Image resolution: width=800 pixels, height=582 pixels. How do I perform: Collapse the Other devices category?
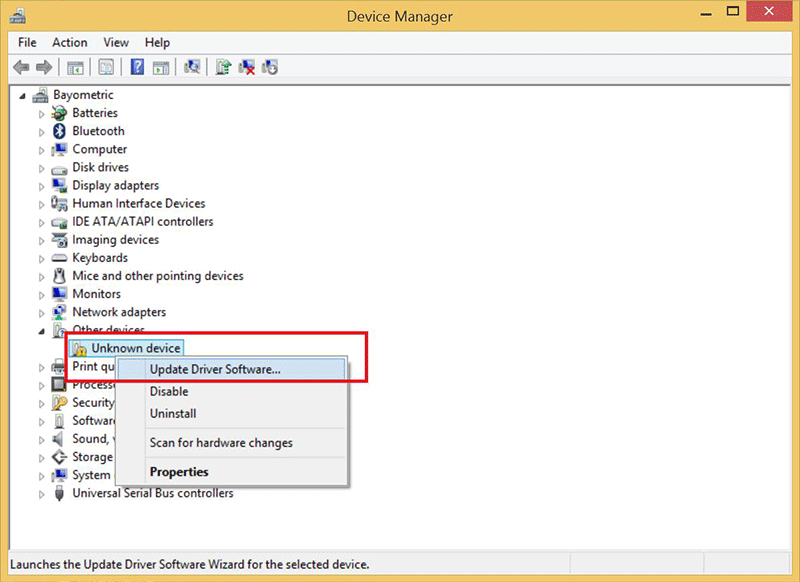[x=40, y=330]
